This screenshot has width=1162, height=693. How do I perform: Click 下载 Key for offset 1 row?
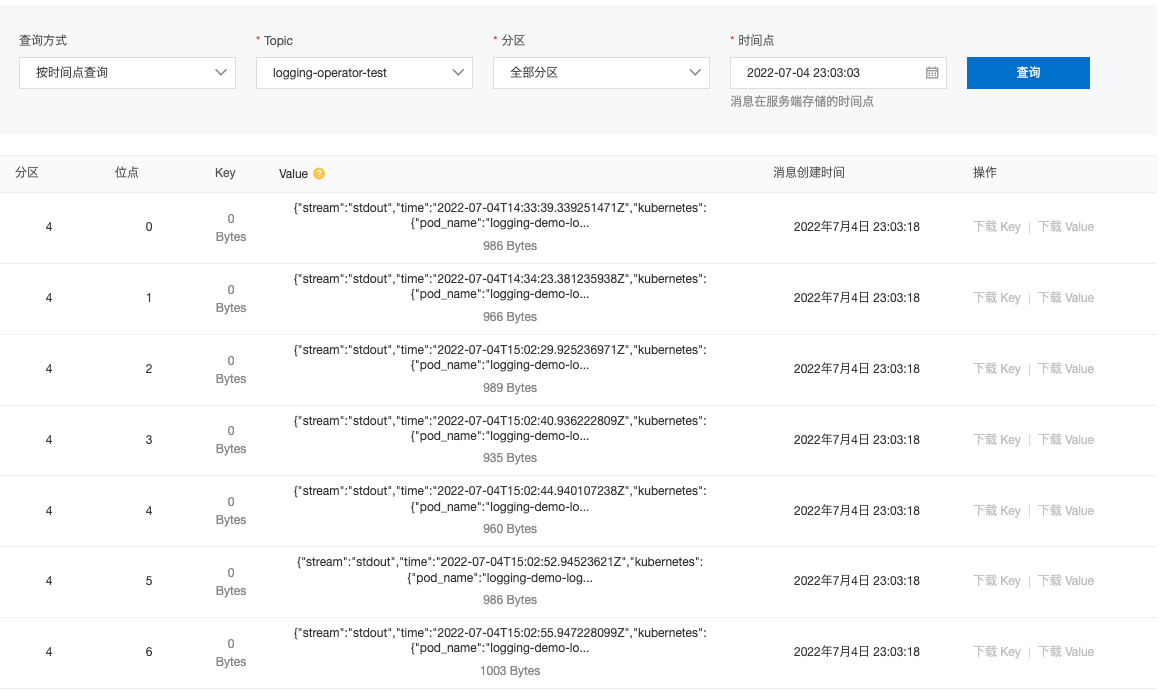tap(996, 298)
